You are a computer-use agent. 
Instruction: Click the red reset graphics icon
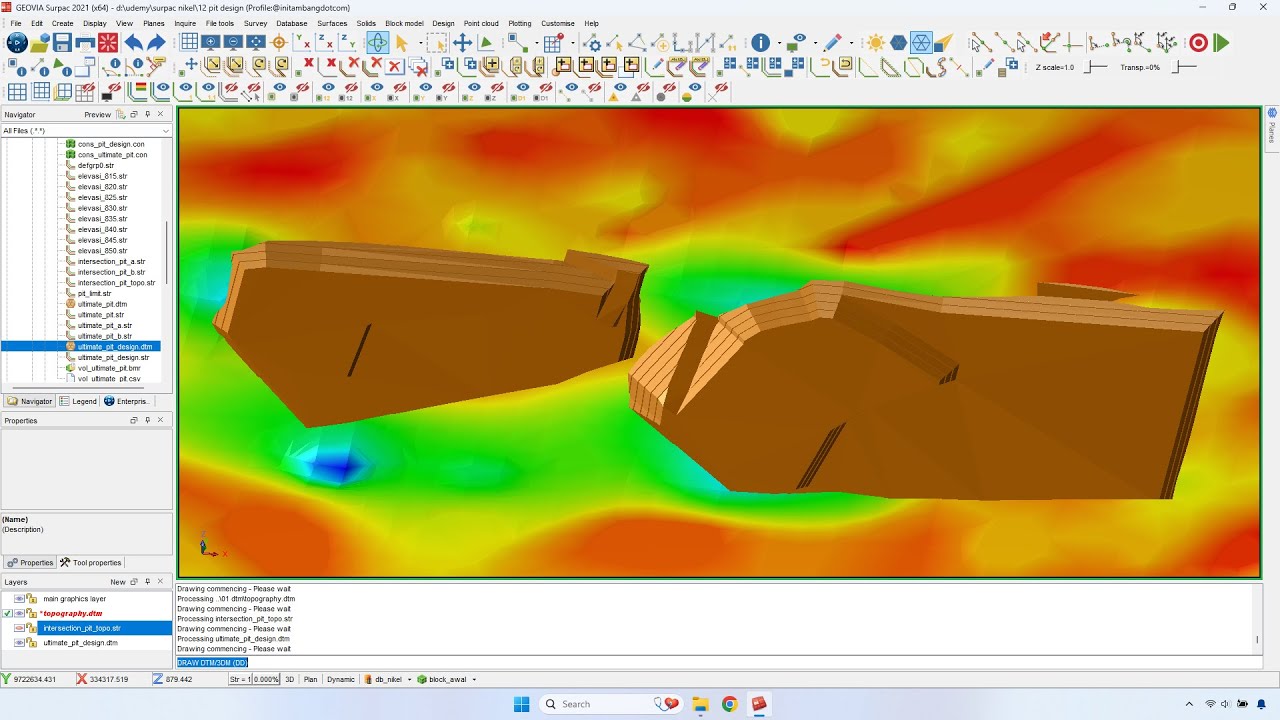point(108,42)
